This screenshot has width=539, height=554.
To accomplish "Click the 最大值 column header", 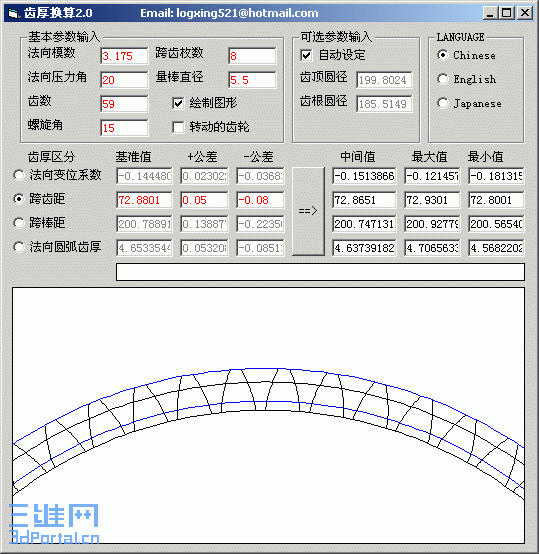I will coord(429,157).
